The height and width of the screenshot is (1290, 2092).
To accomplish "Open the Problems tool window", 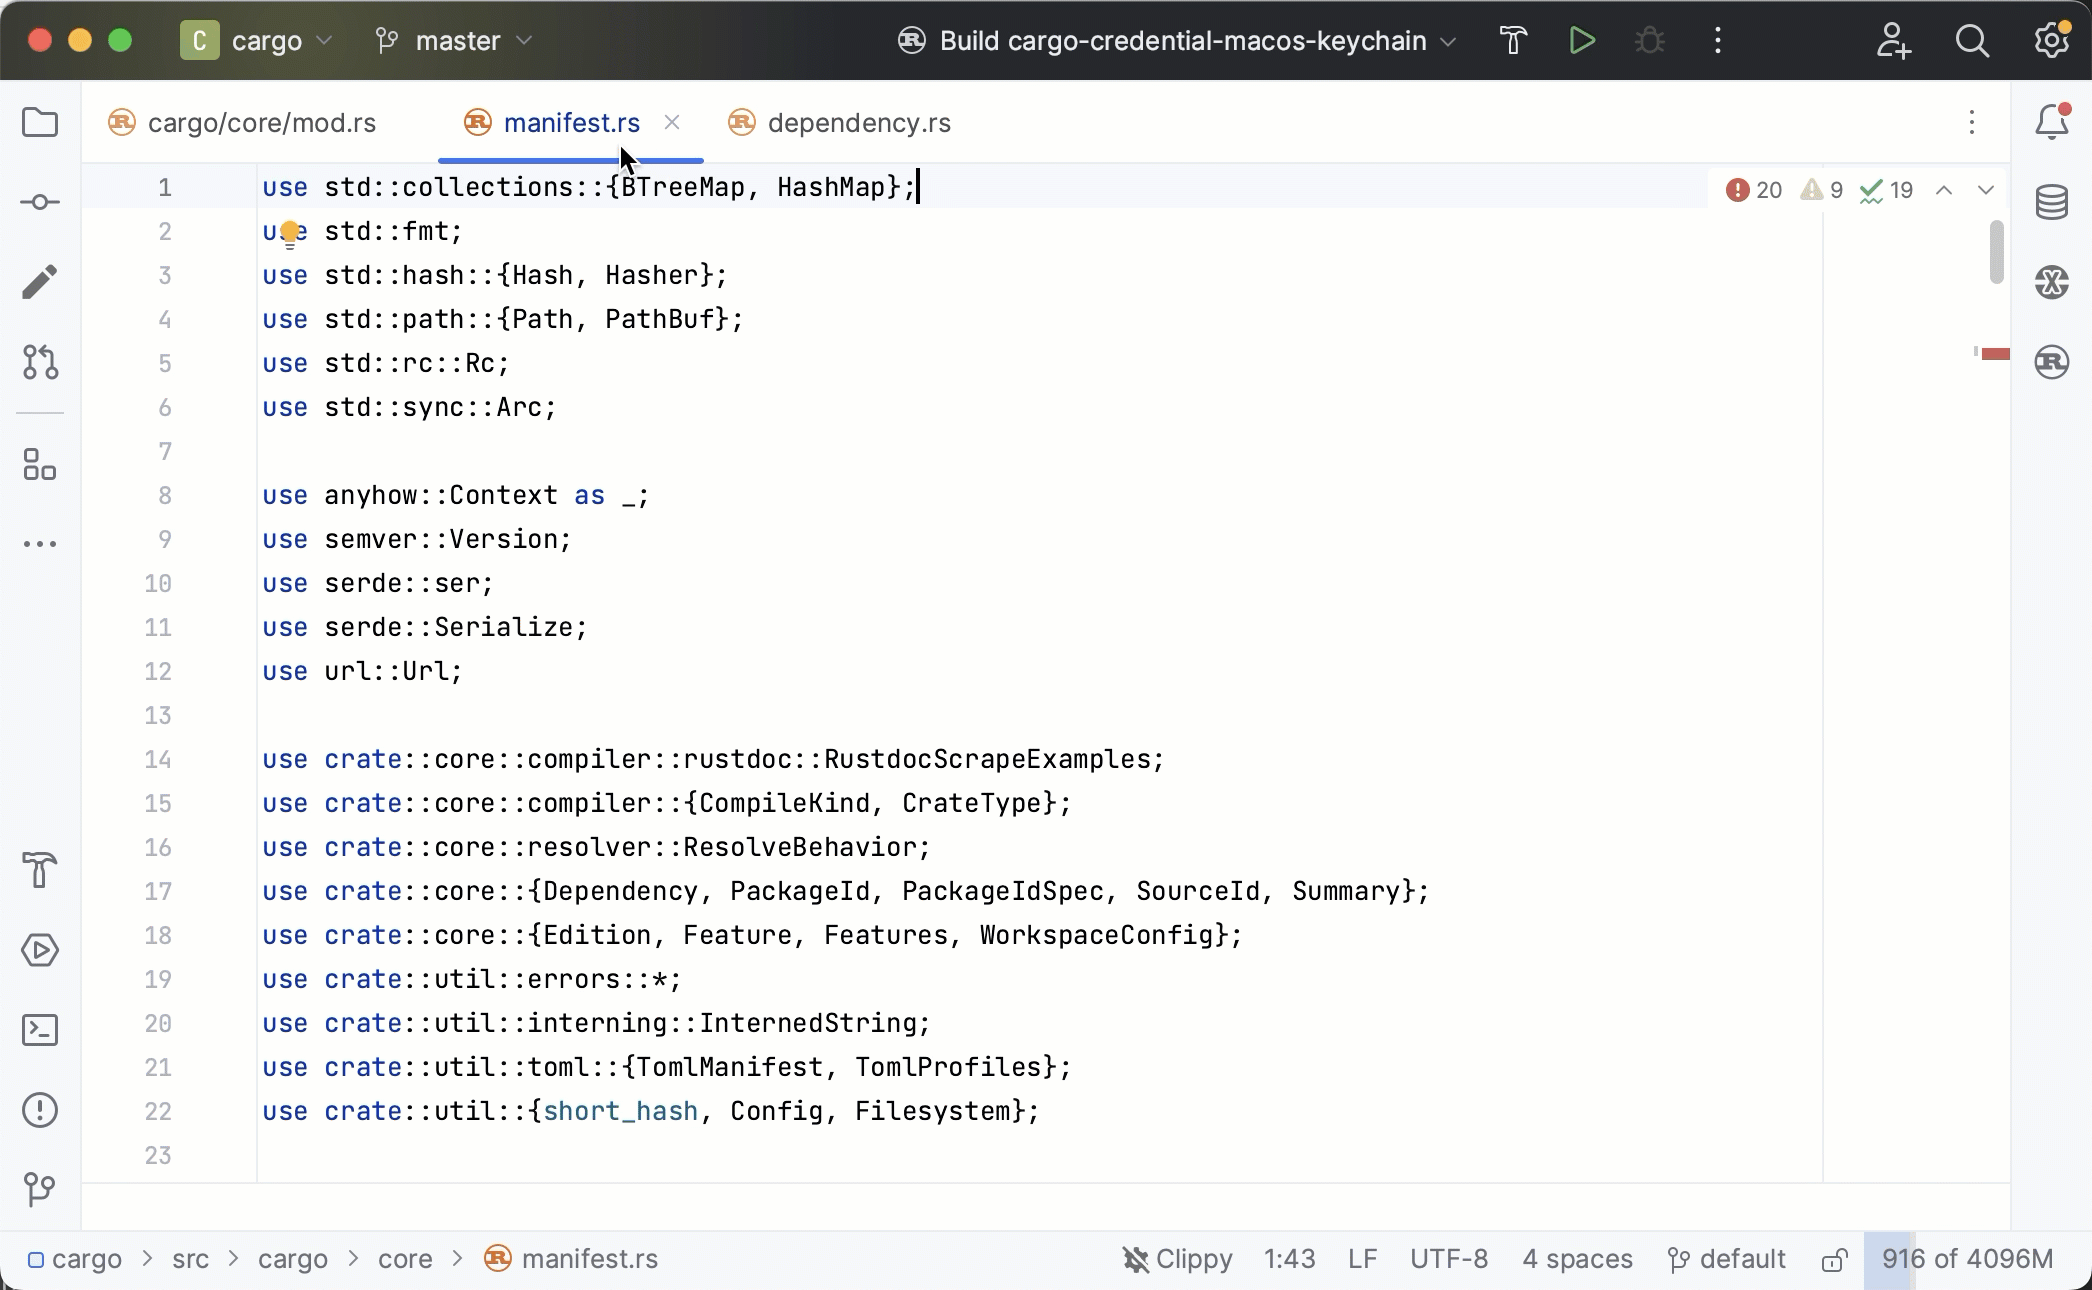I will [40, 1110].
